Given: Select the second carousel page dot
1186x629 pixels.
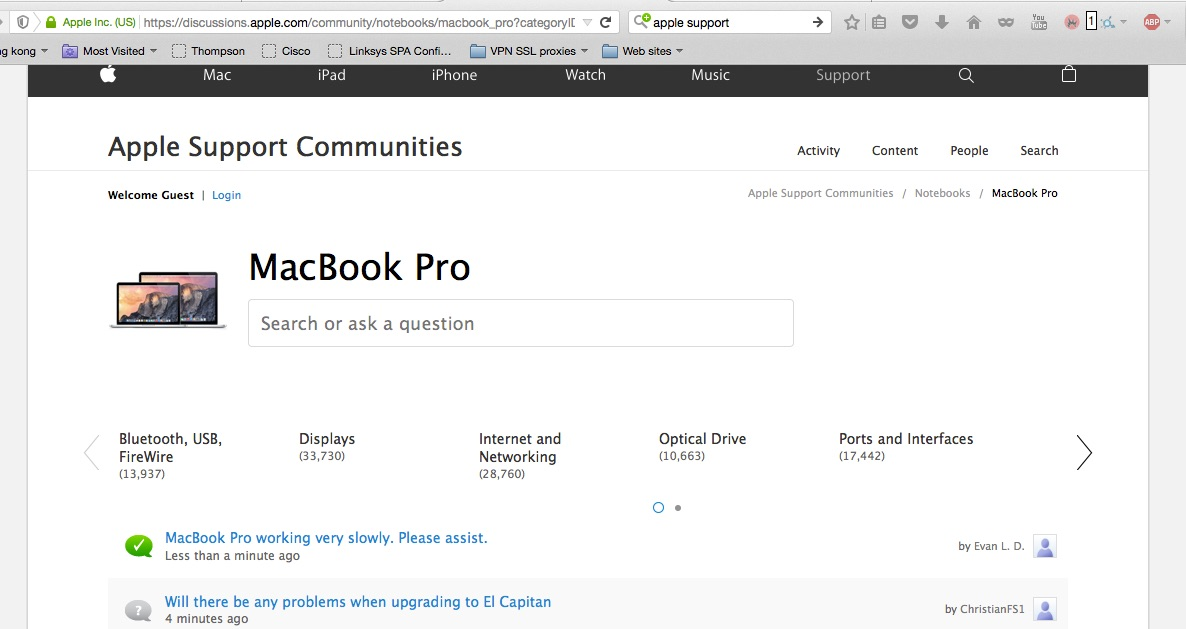Looking at the screenshot, I should [x=678, y=508].
